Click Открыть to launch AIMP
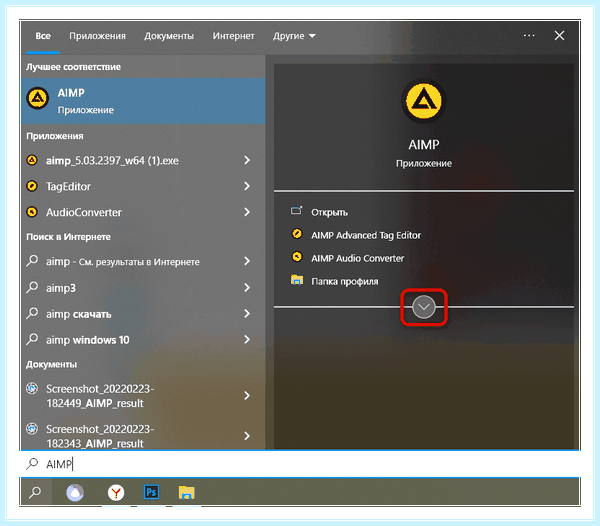Viewport: 600px width, 526px height. [329, 212]
